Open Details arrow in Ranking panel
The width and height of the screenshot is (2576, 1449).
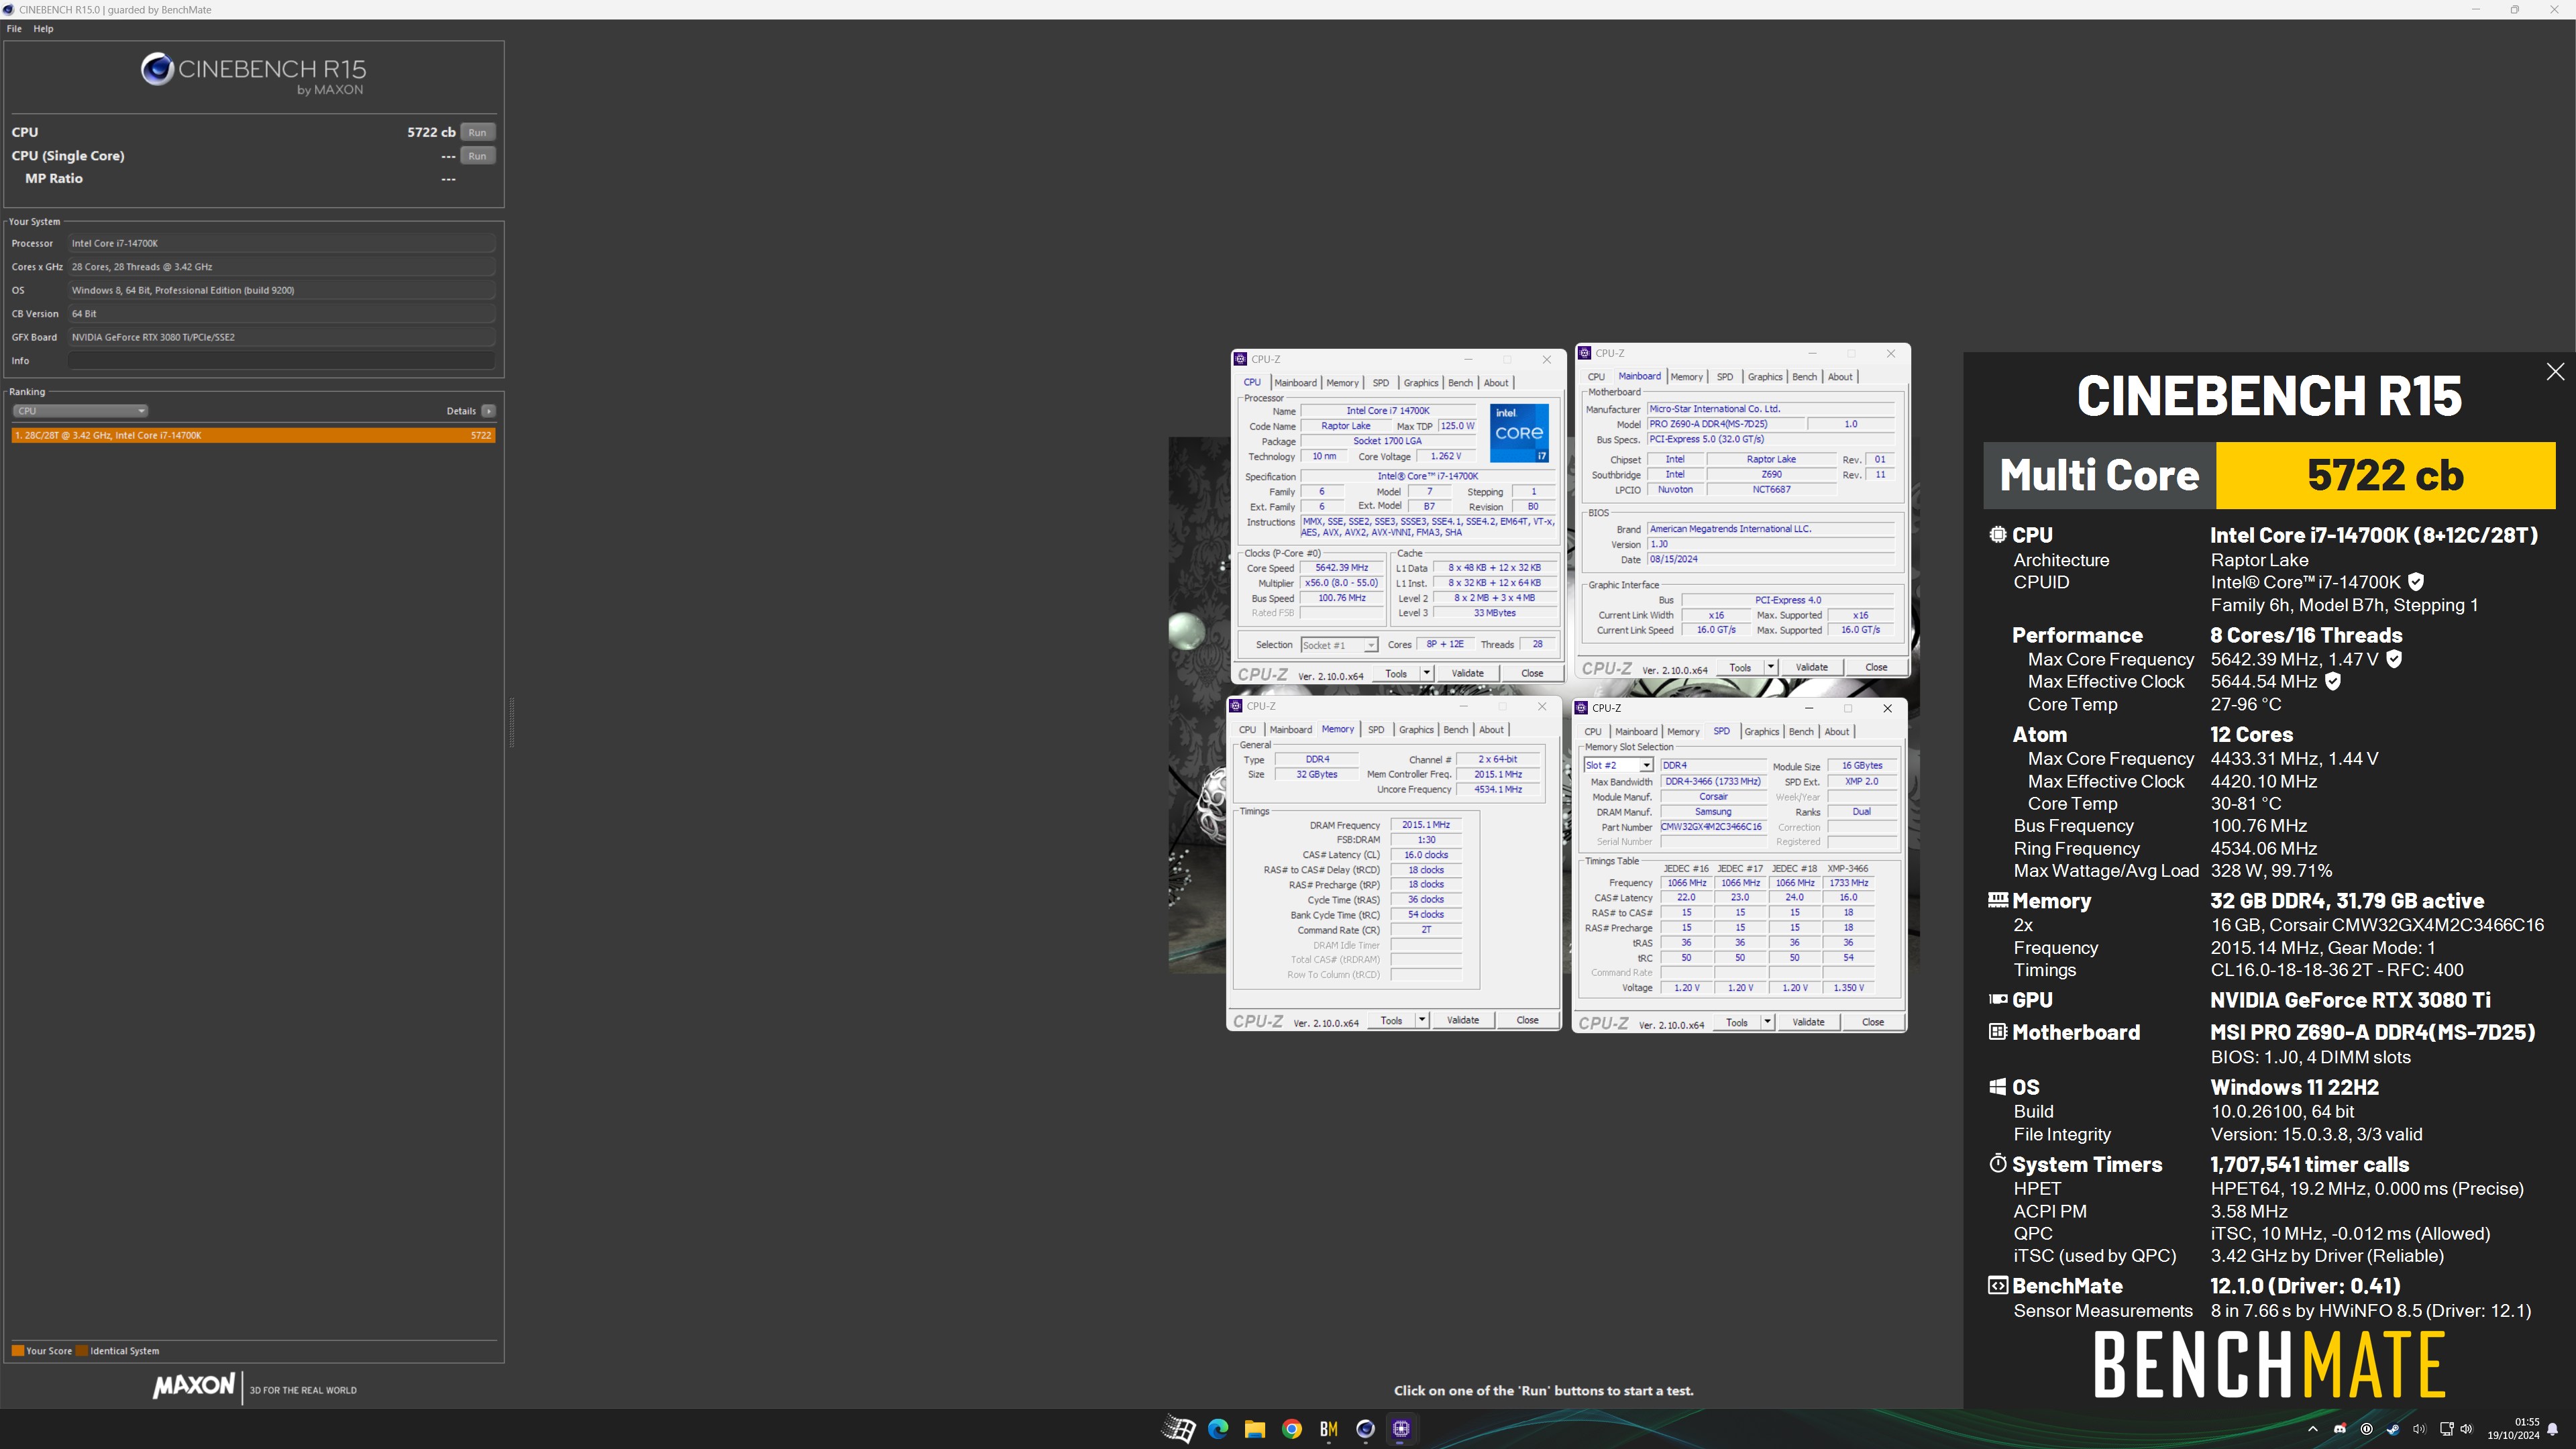coord(488,411)
